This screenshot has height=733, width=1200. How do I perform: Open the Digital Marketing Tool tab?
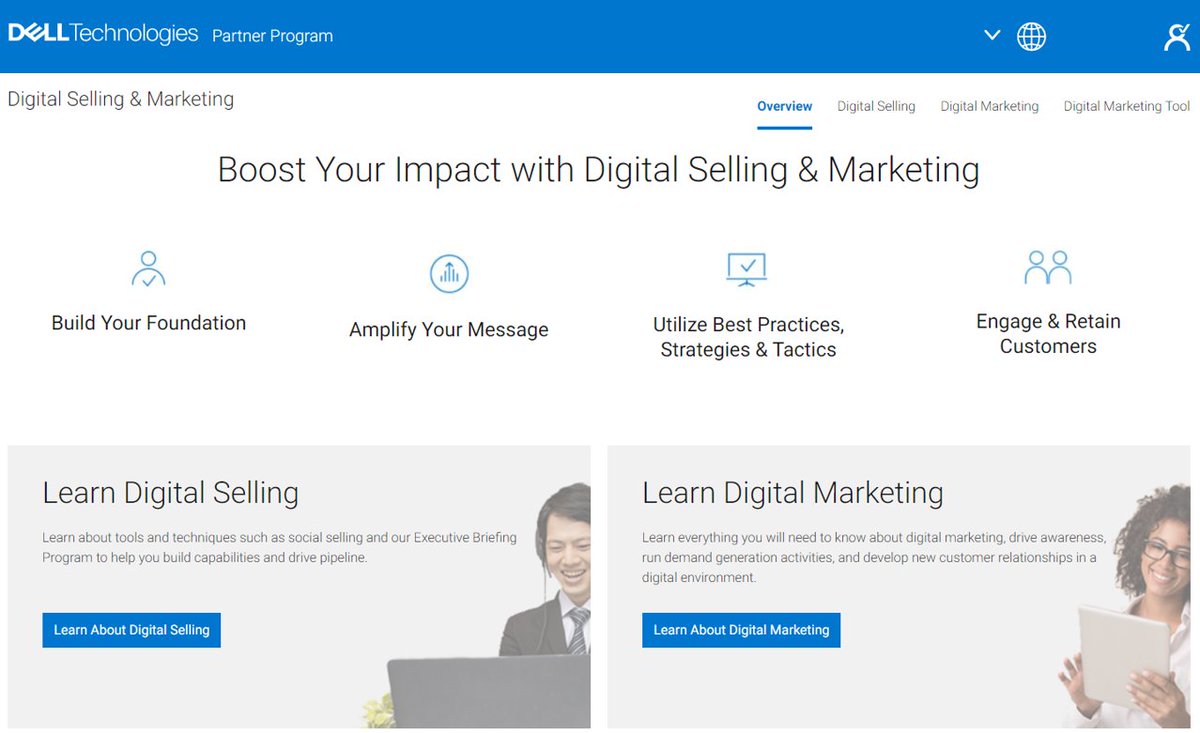[x=1127, y=106]
